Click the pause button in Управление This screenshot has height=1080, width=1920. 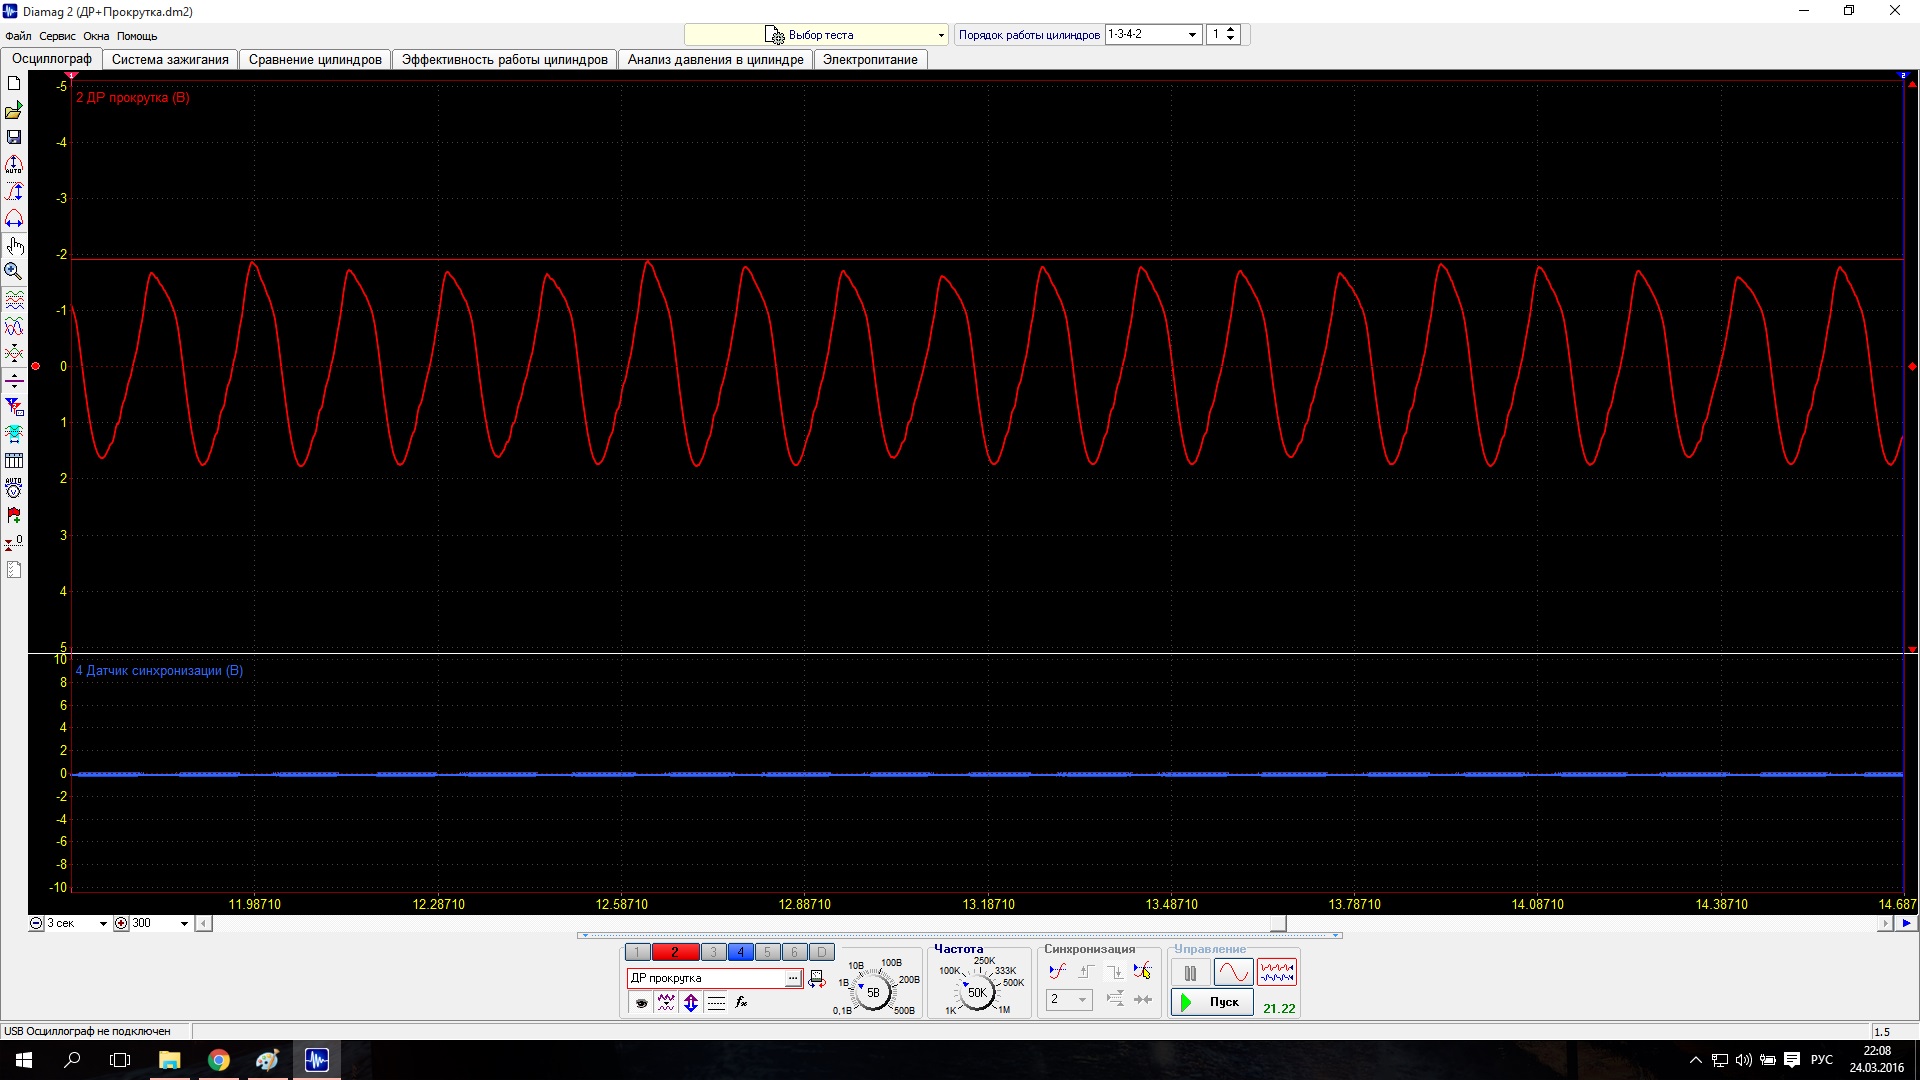(1190, 973)
